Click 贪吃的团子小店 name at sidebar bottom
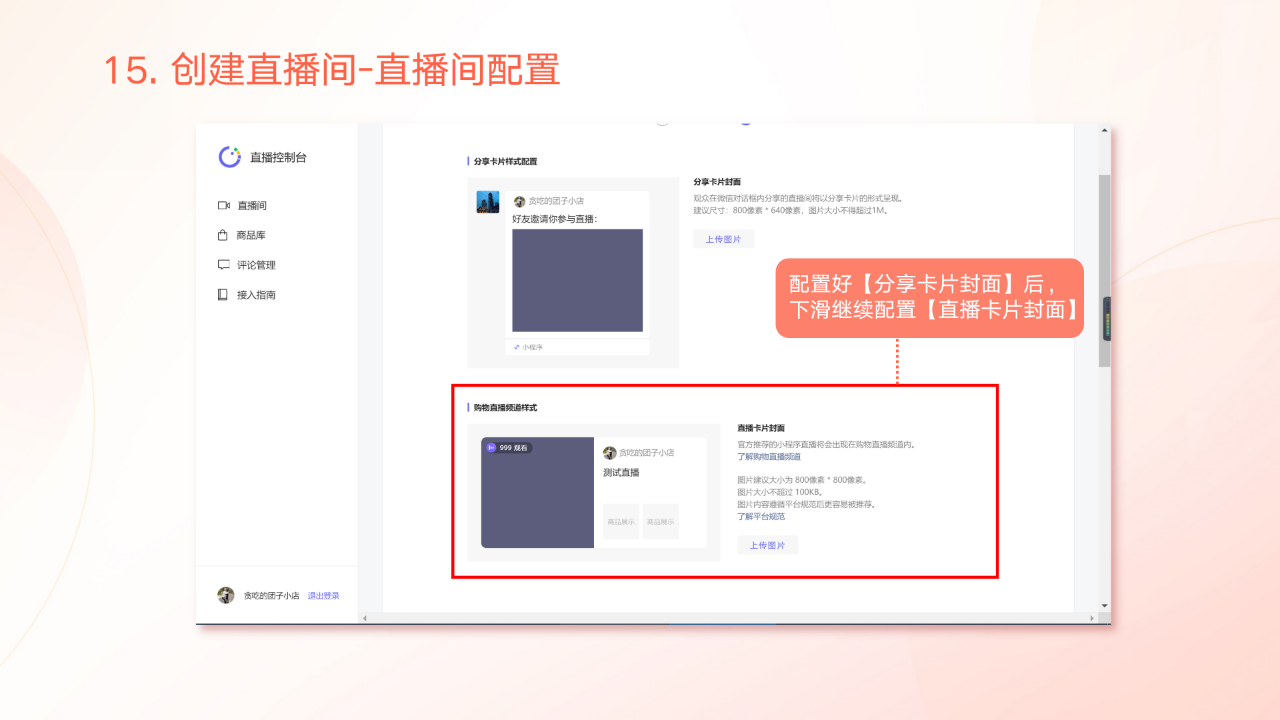The image size is (1280, 720). 271,595
